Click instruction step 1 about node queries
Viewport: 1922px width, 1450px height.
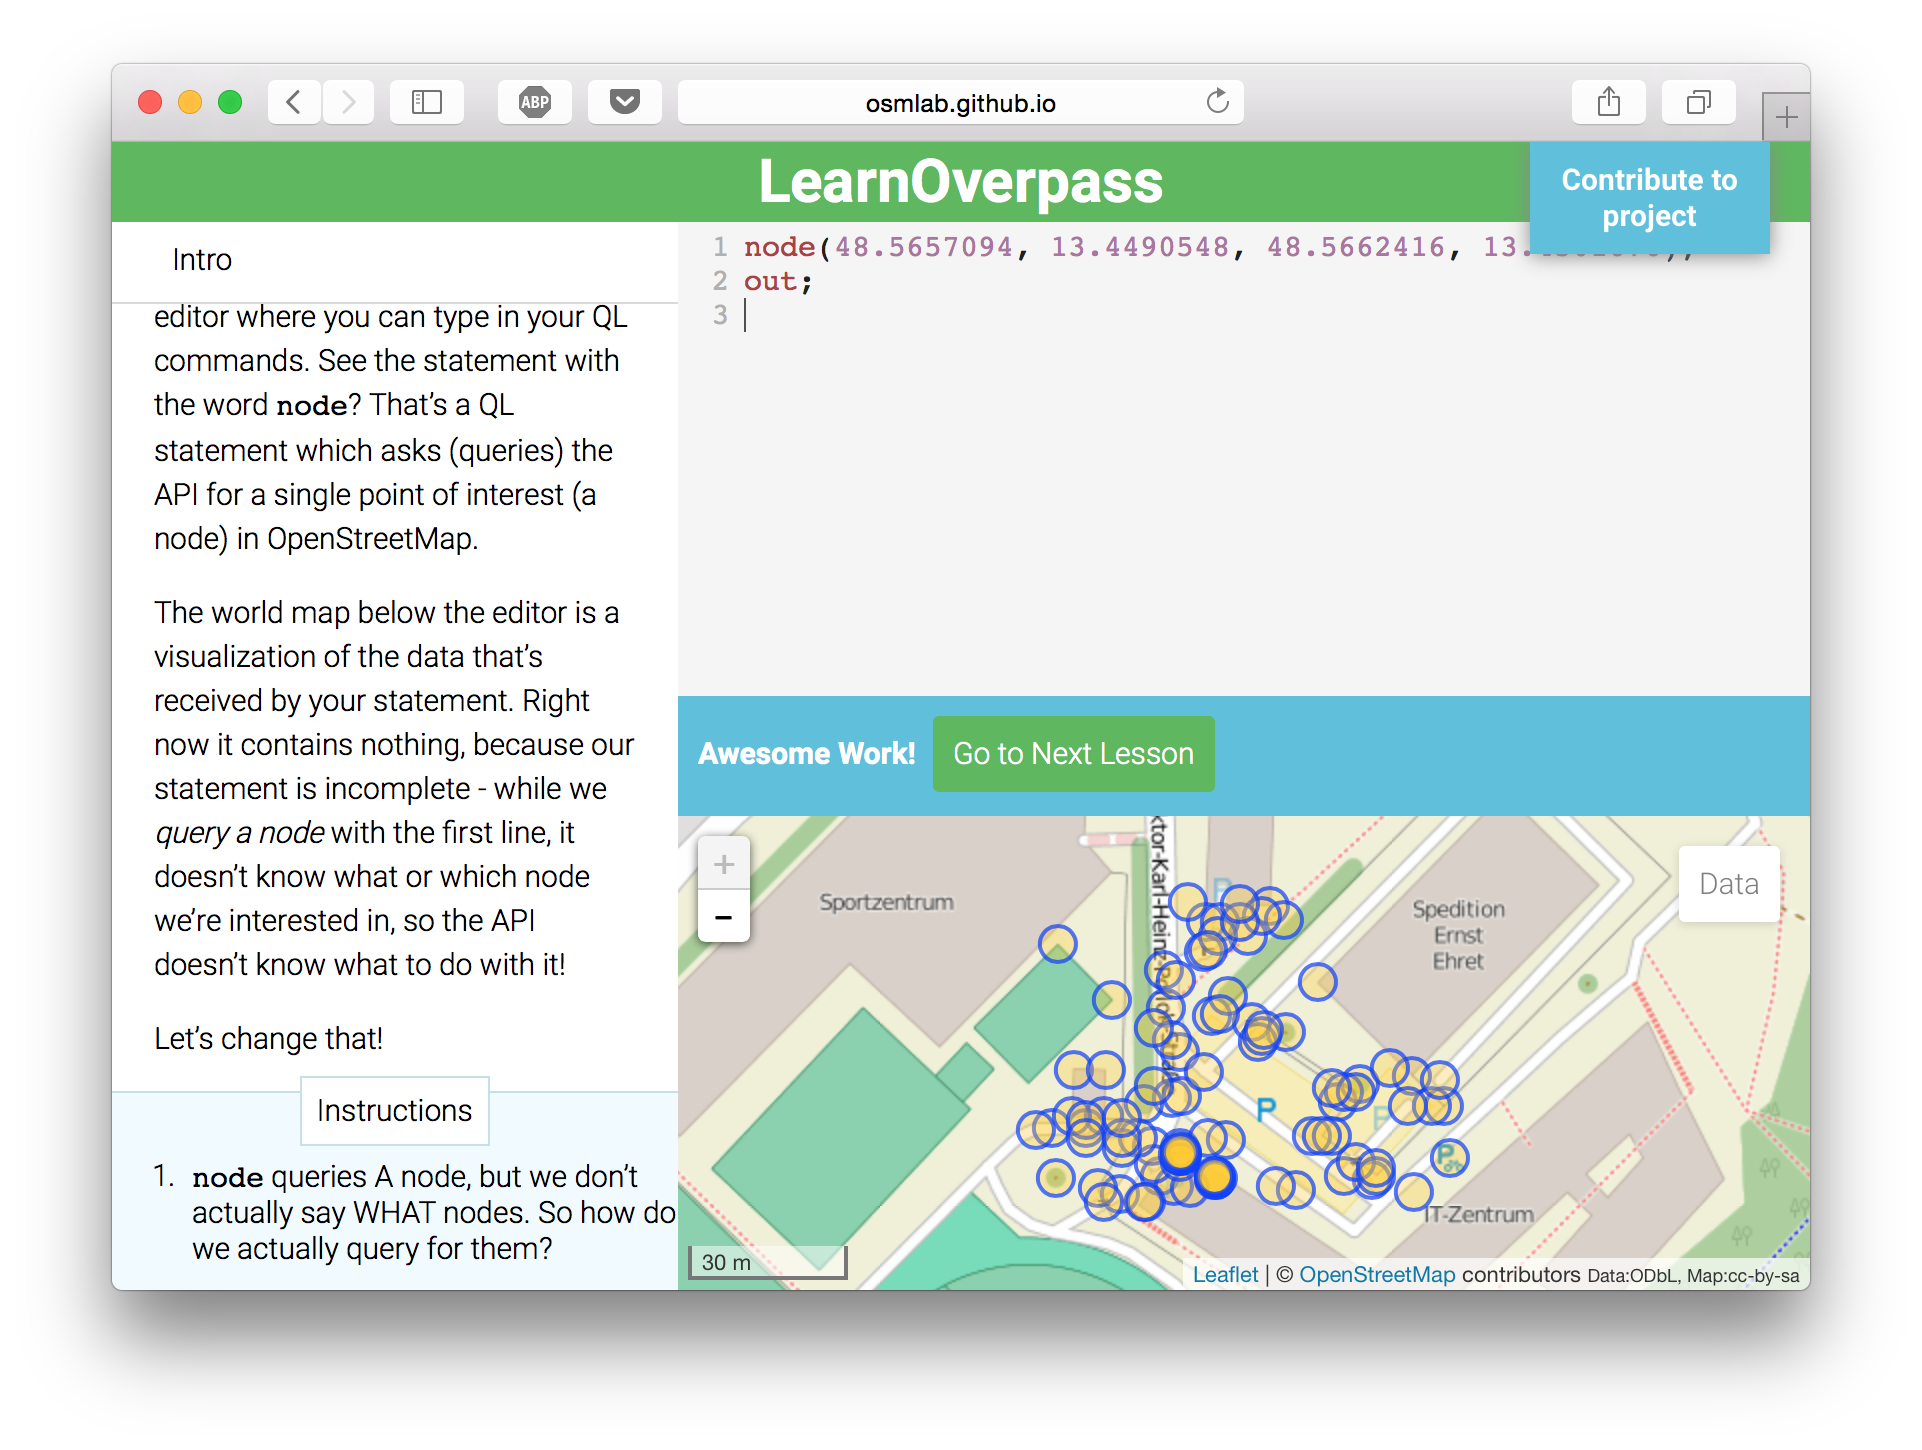415,1212
